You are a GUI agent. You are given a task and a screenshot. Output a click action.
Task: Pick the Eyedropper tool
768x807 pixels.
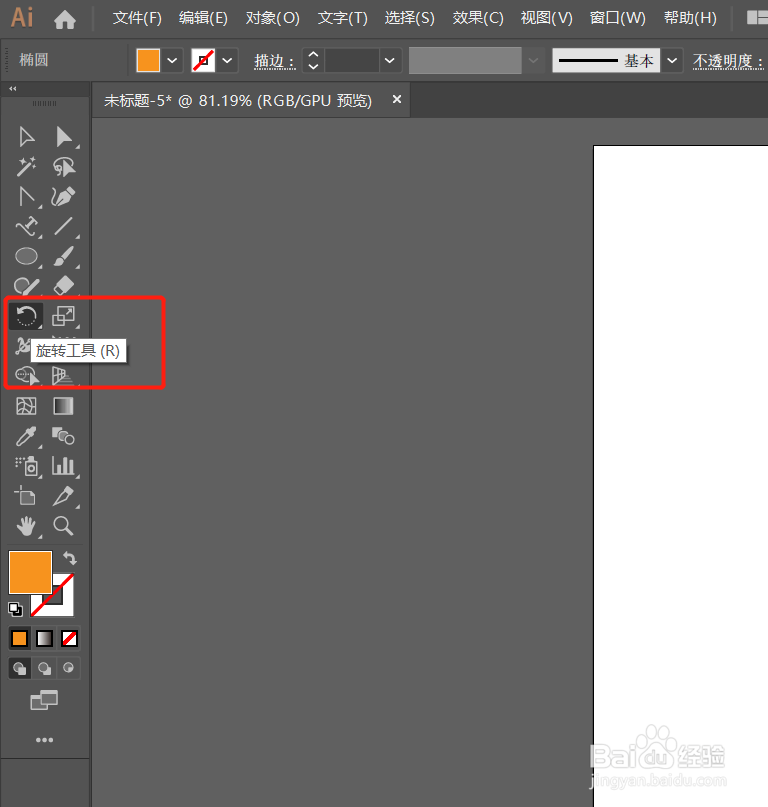[x=26, y=436]
